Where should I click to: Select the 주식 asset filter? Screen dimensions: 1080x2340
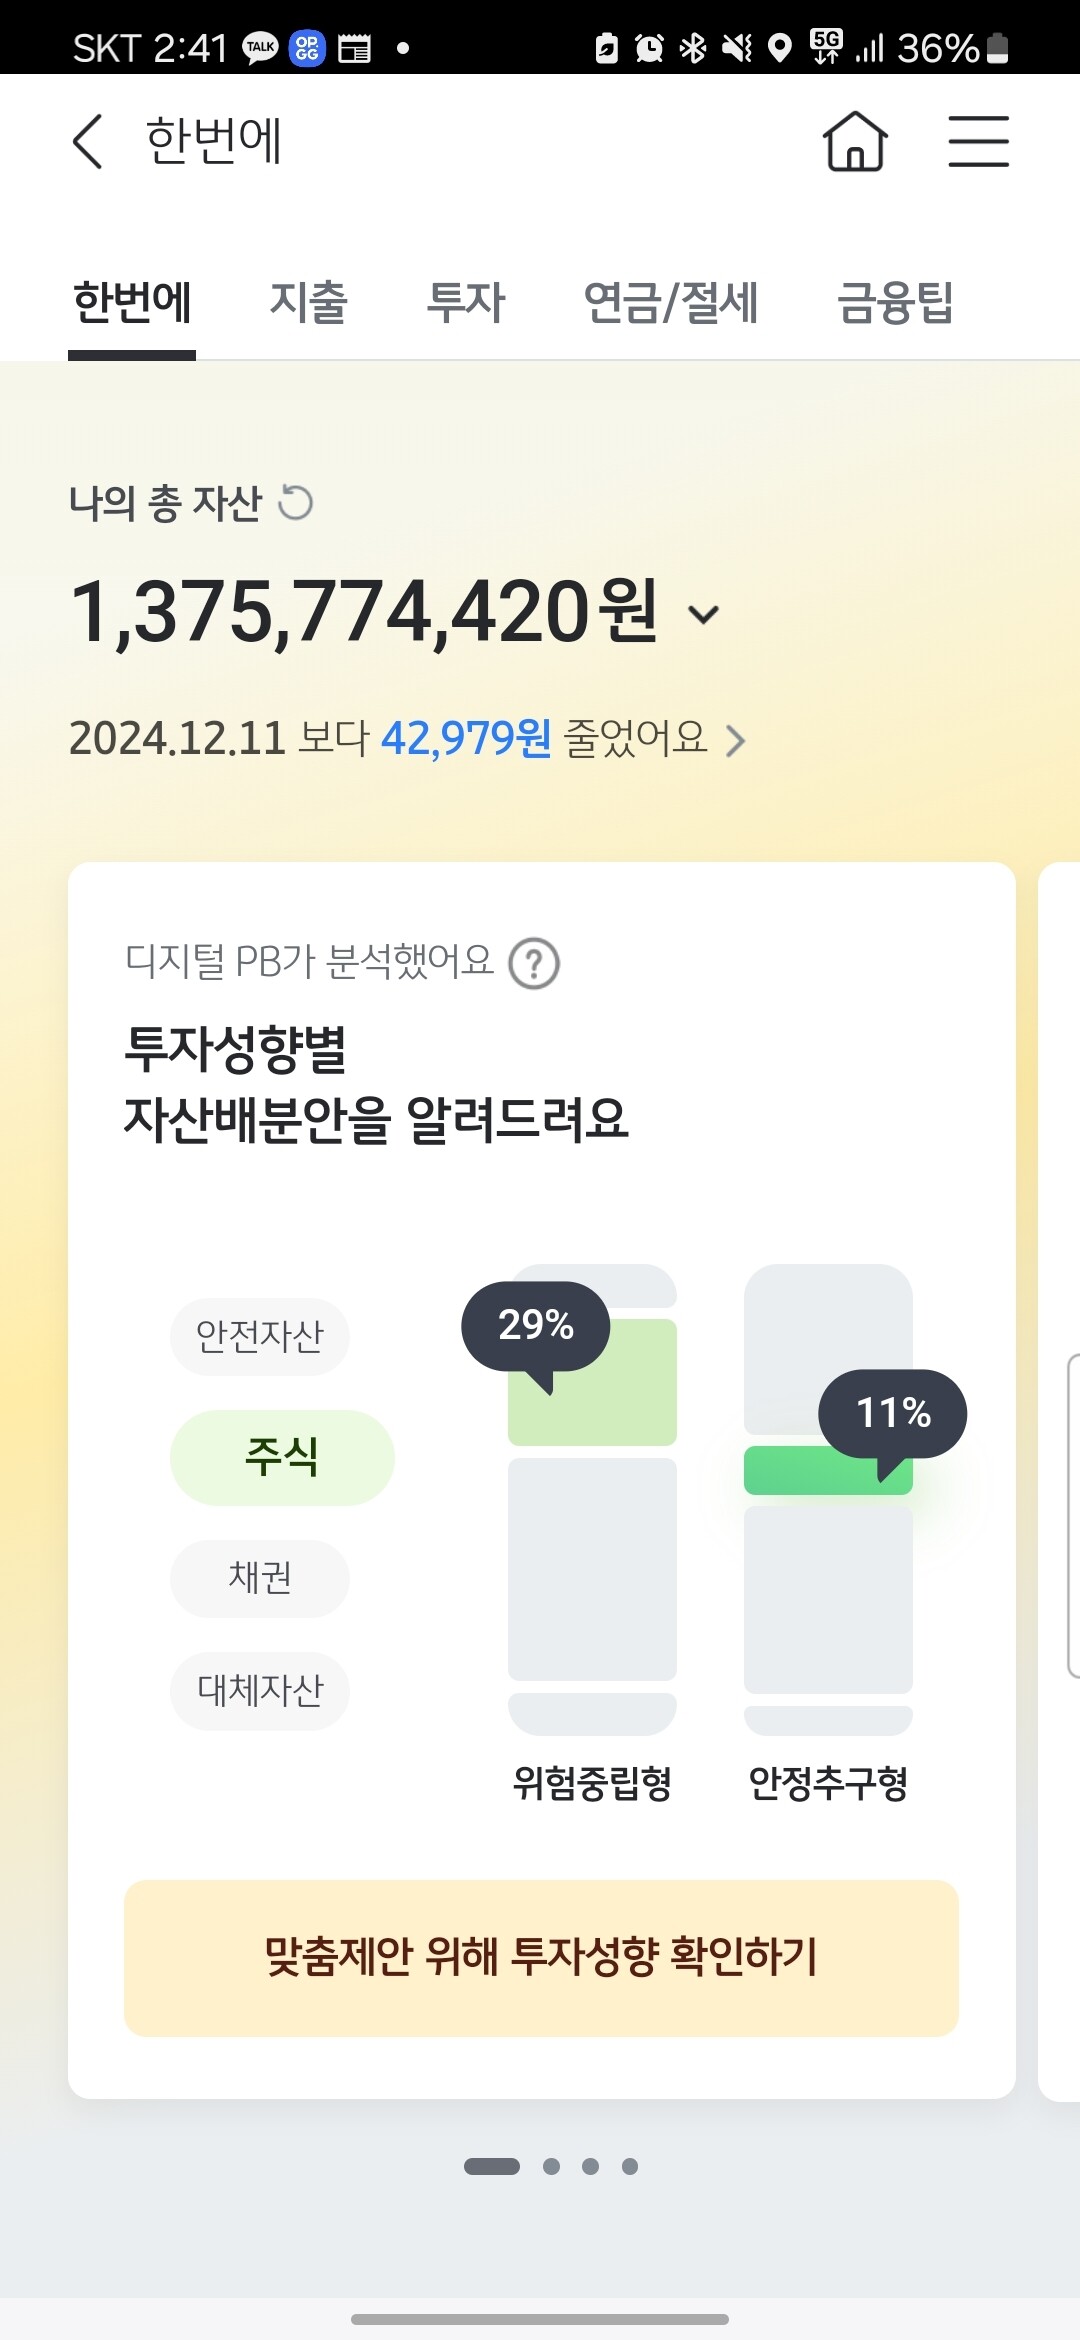[282, 1457]
